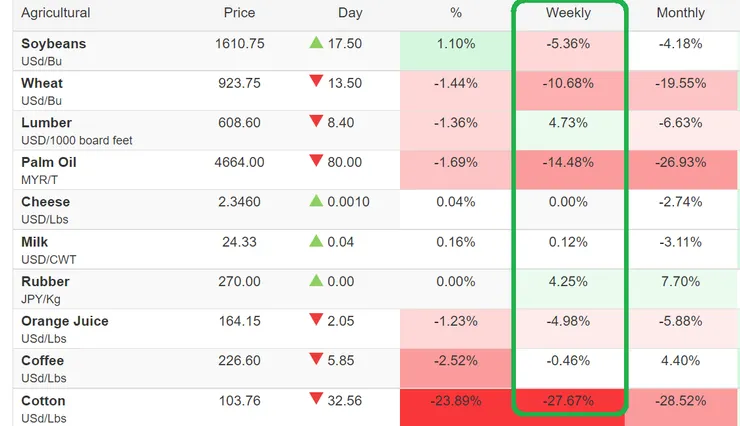Screen dimensions: 740x426
Task: Click the red down arrow in Cotton row
Action: click(x=317, y=400)
